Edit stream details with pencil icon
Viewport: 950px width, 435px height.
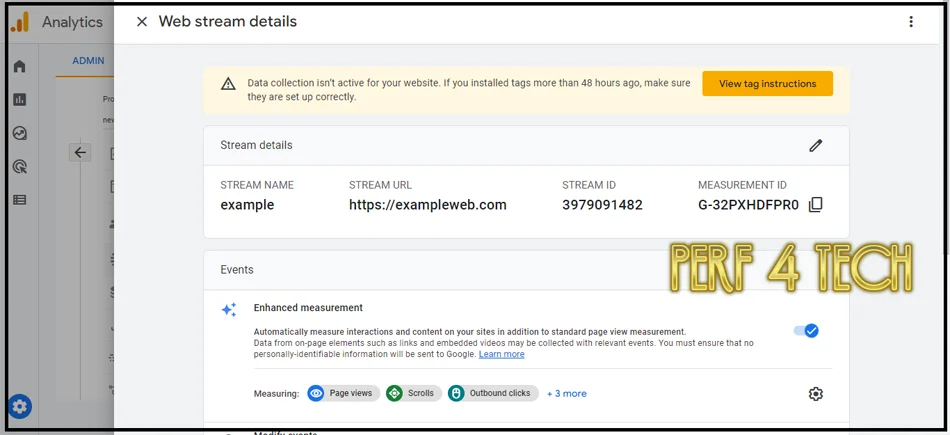pos(816,145)
